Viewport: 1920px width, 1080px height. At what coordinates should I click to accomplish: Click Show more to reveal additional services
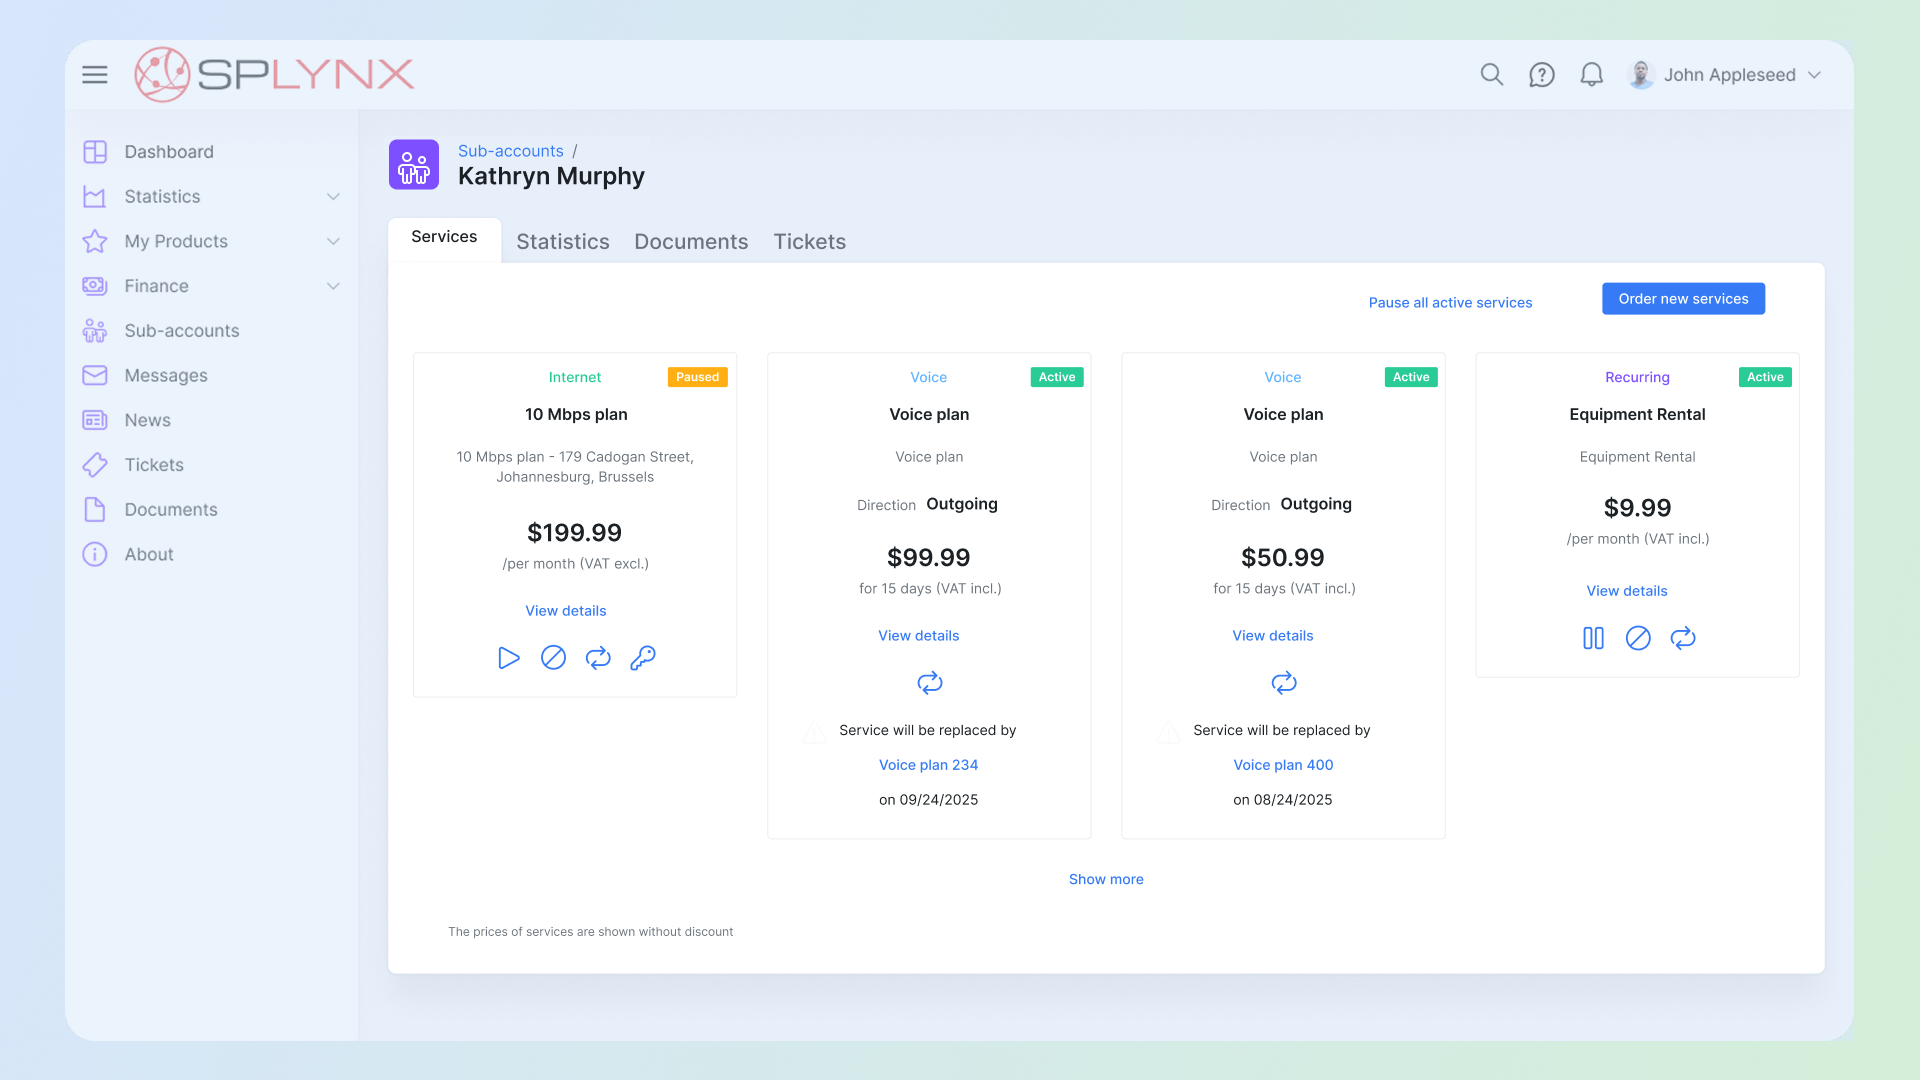click(x=1106, y=879)
